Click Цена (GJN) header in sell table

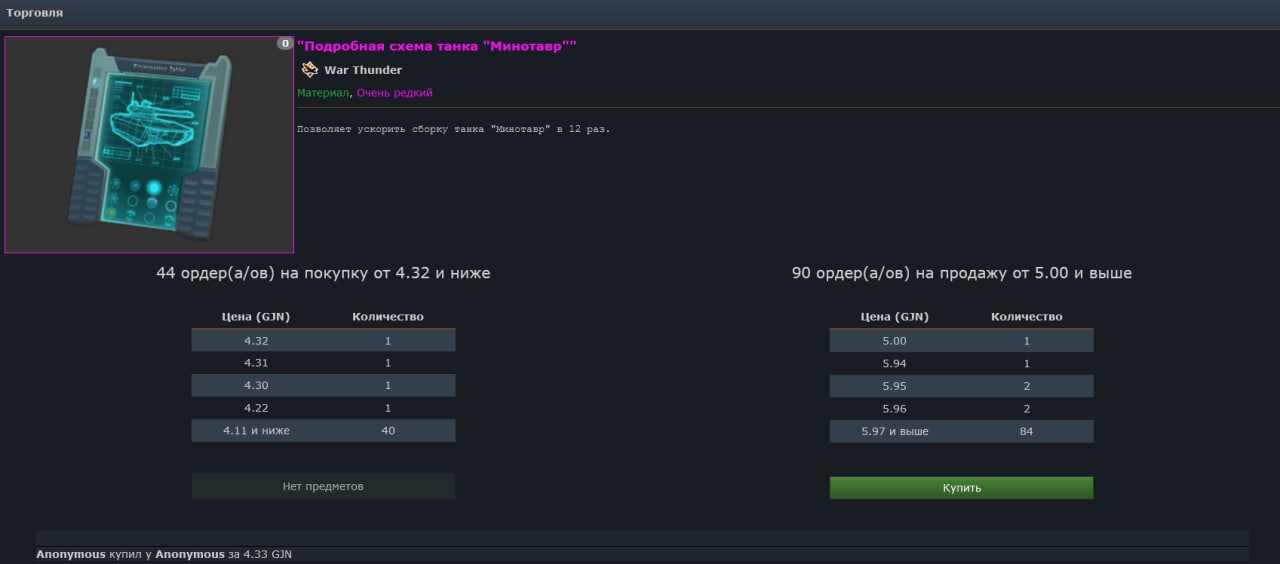click(894, 317)
